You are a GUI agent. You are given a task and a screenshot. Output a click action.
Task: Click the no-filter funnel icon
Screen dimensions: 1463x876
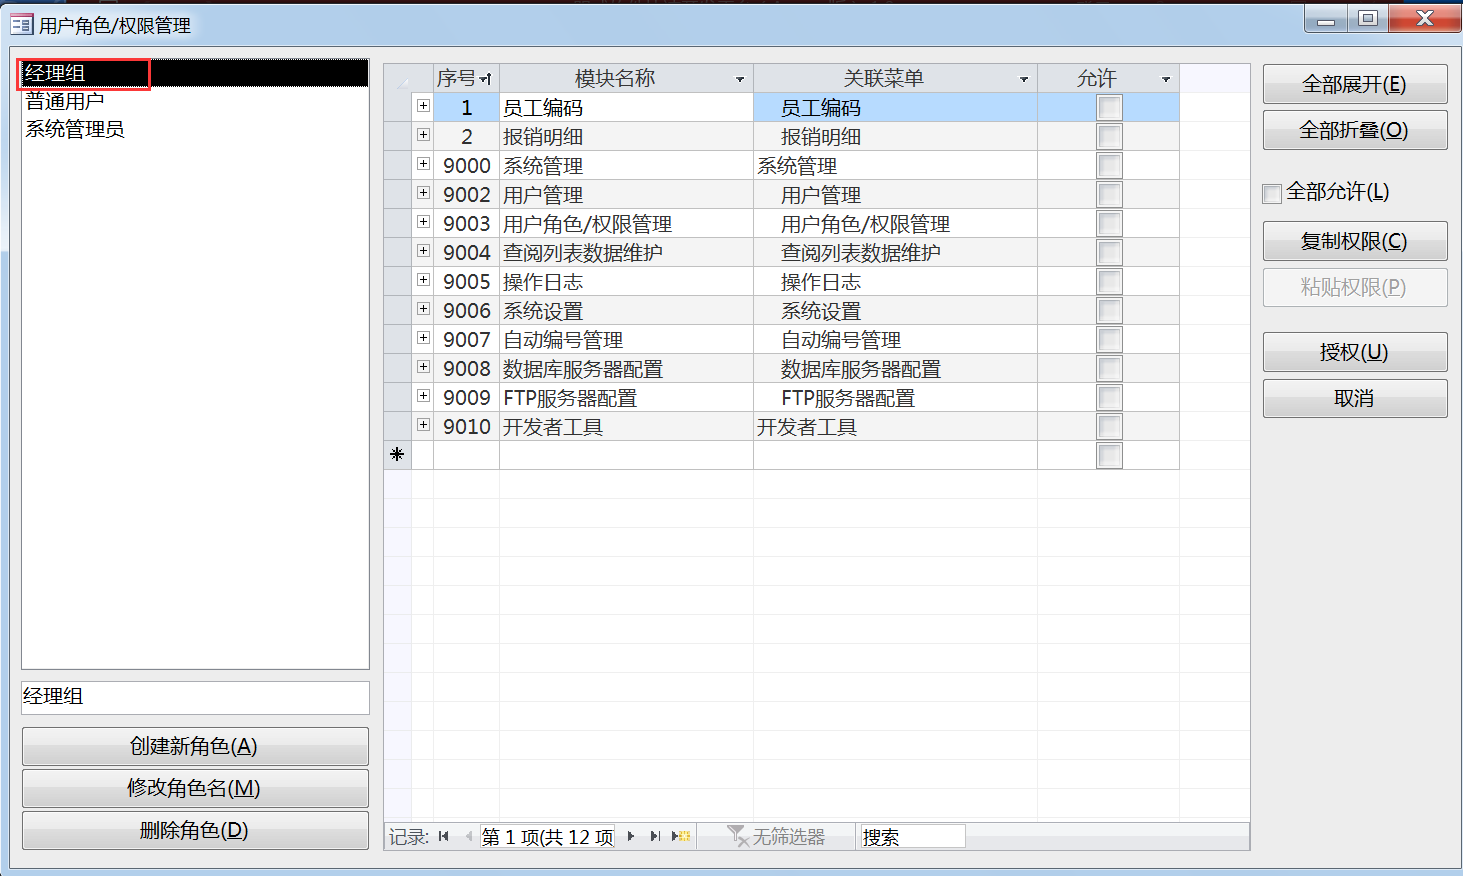737,836
